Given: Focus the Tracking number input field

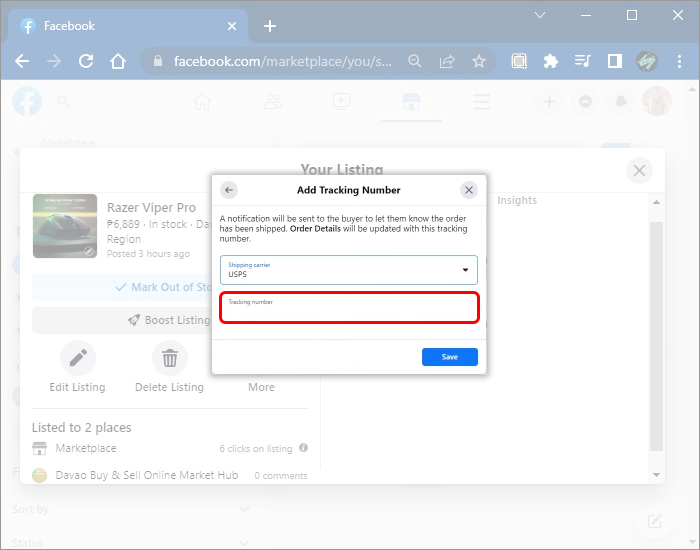Looking at the screenshot, I should click(349, 307).
